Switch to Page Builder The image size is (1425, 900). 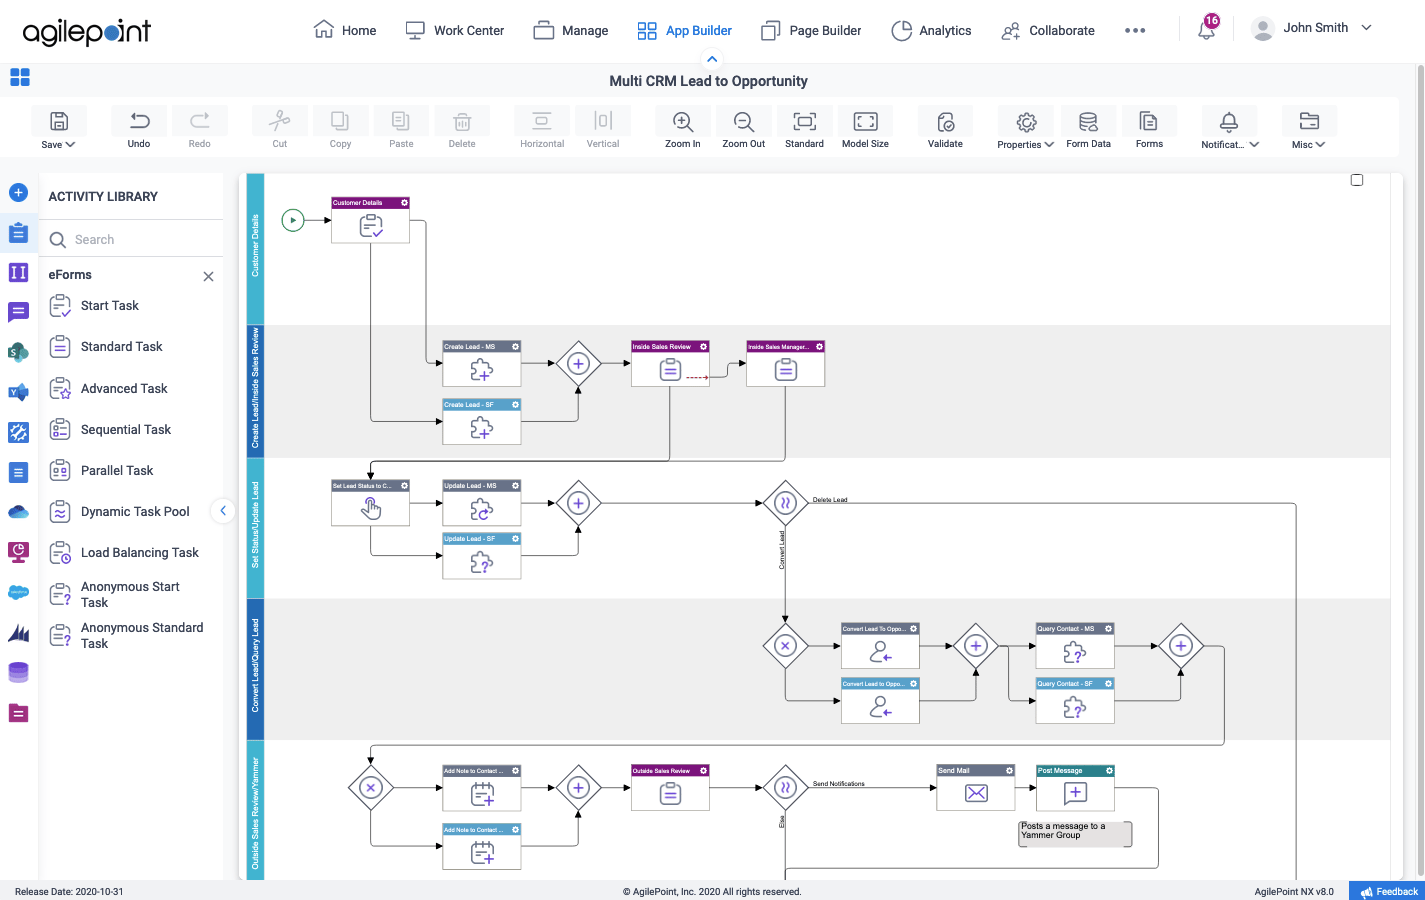[811, 30]
